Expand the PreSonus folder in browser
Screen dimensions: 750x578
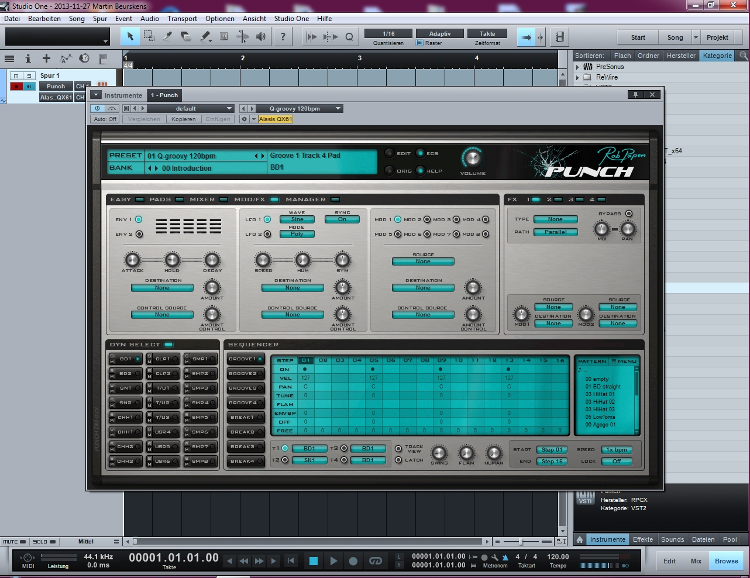[x=577, y=67]
